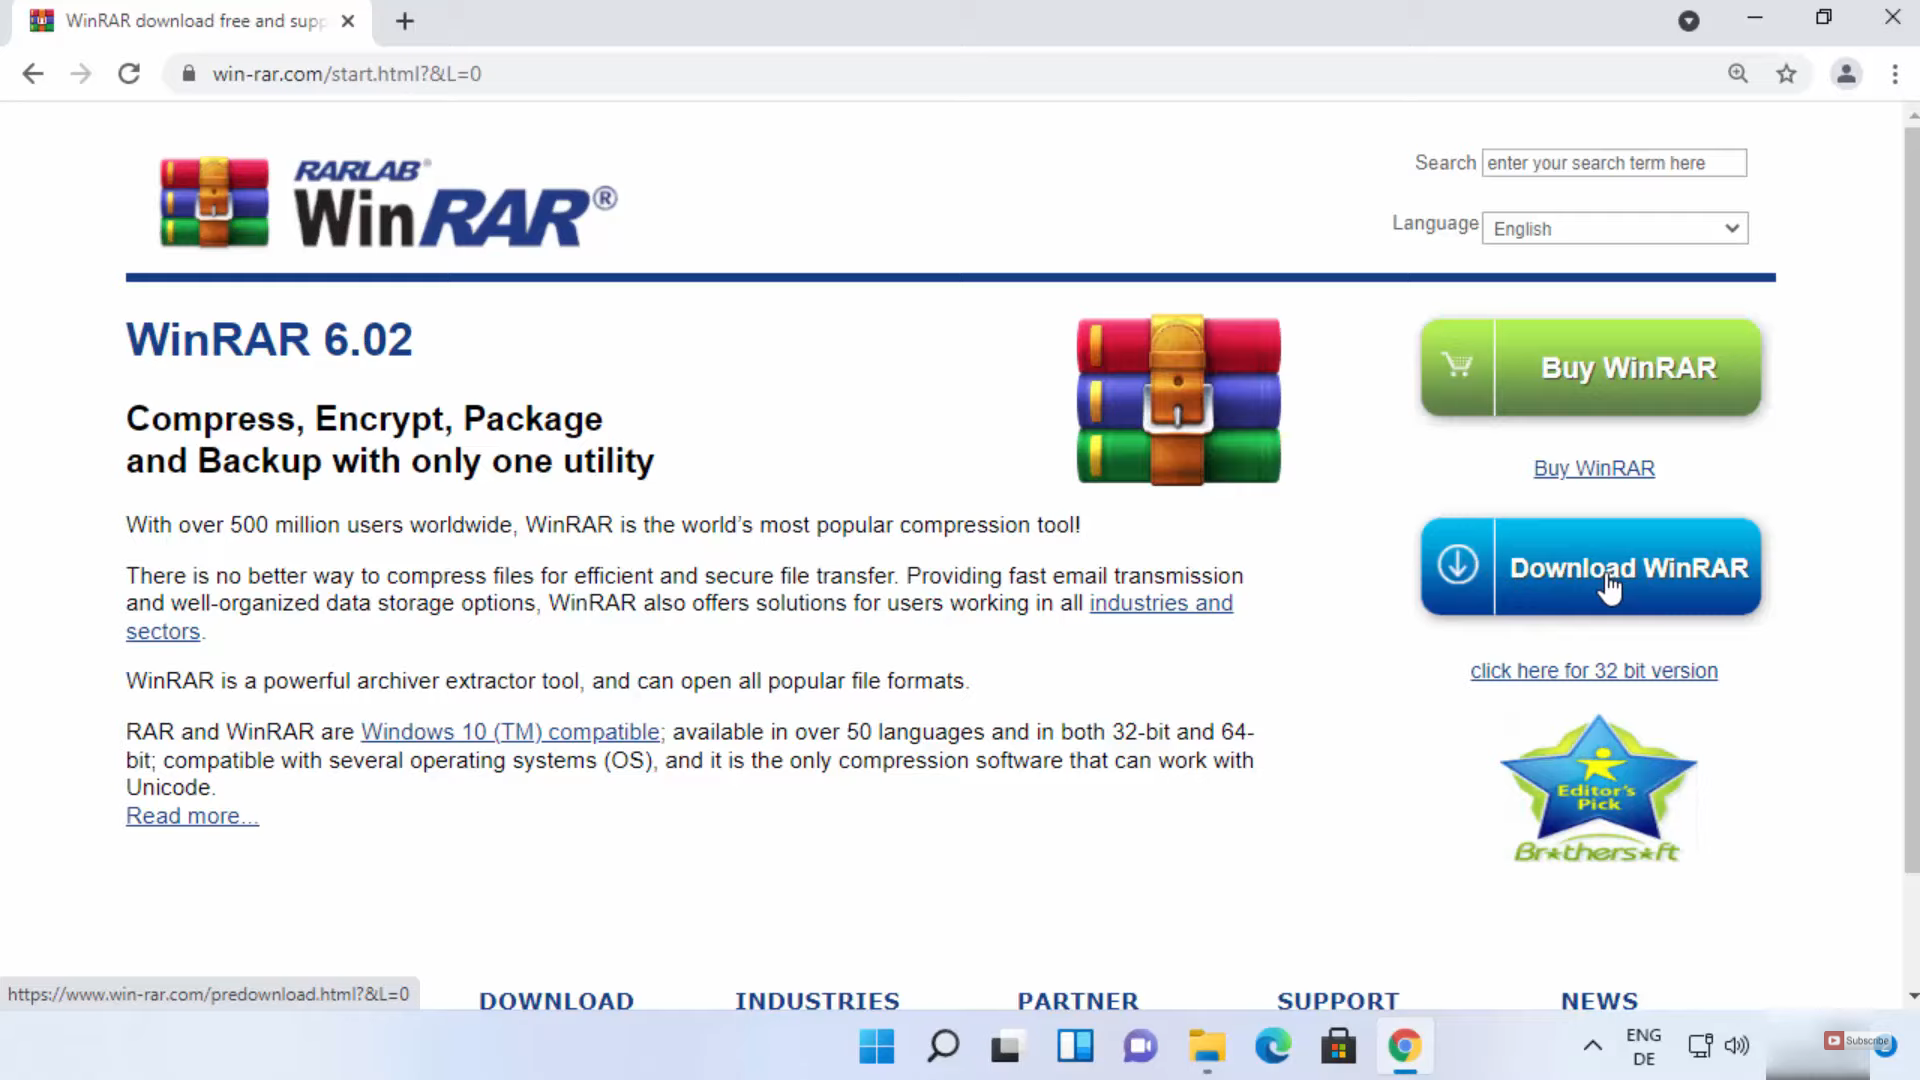Screen dimensions: 1920x1080
Task: Expand the system tray hidden icons chevron
Action: 1592,1047
